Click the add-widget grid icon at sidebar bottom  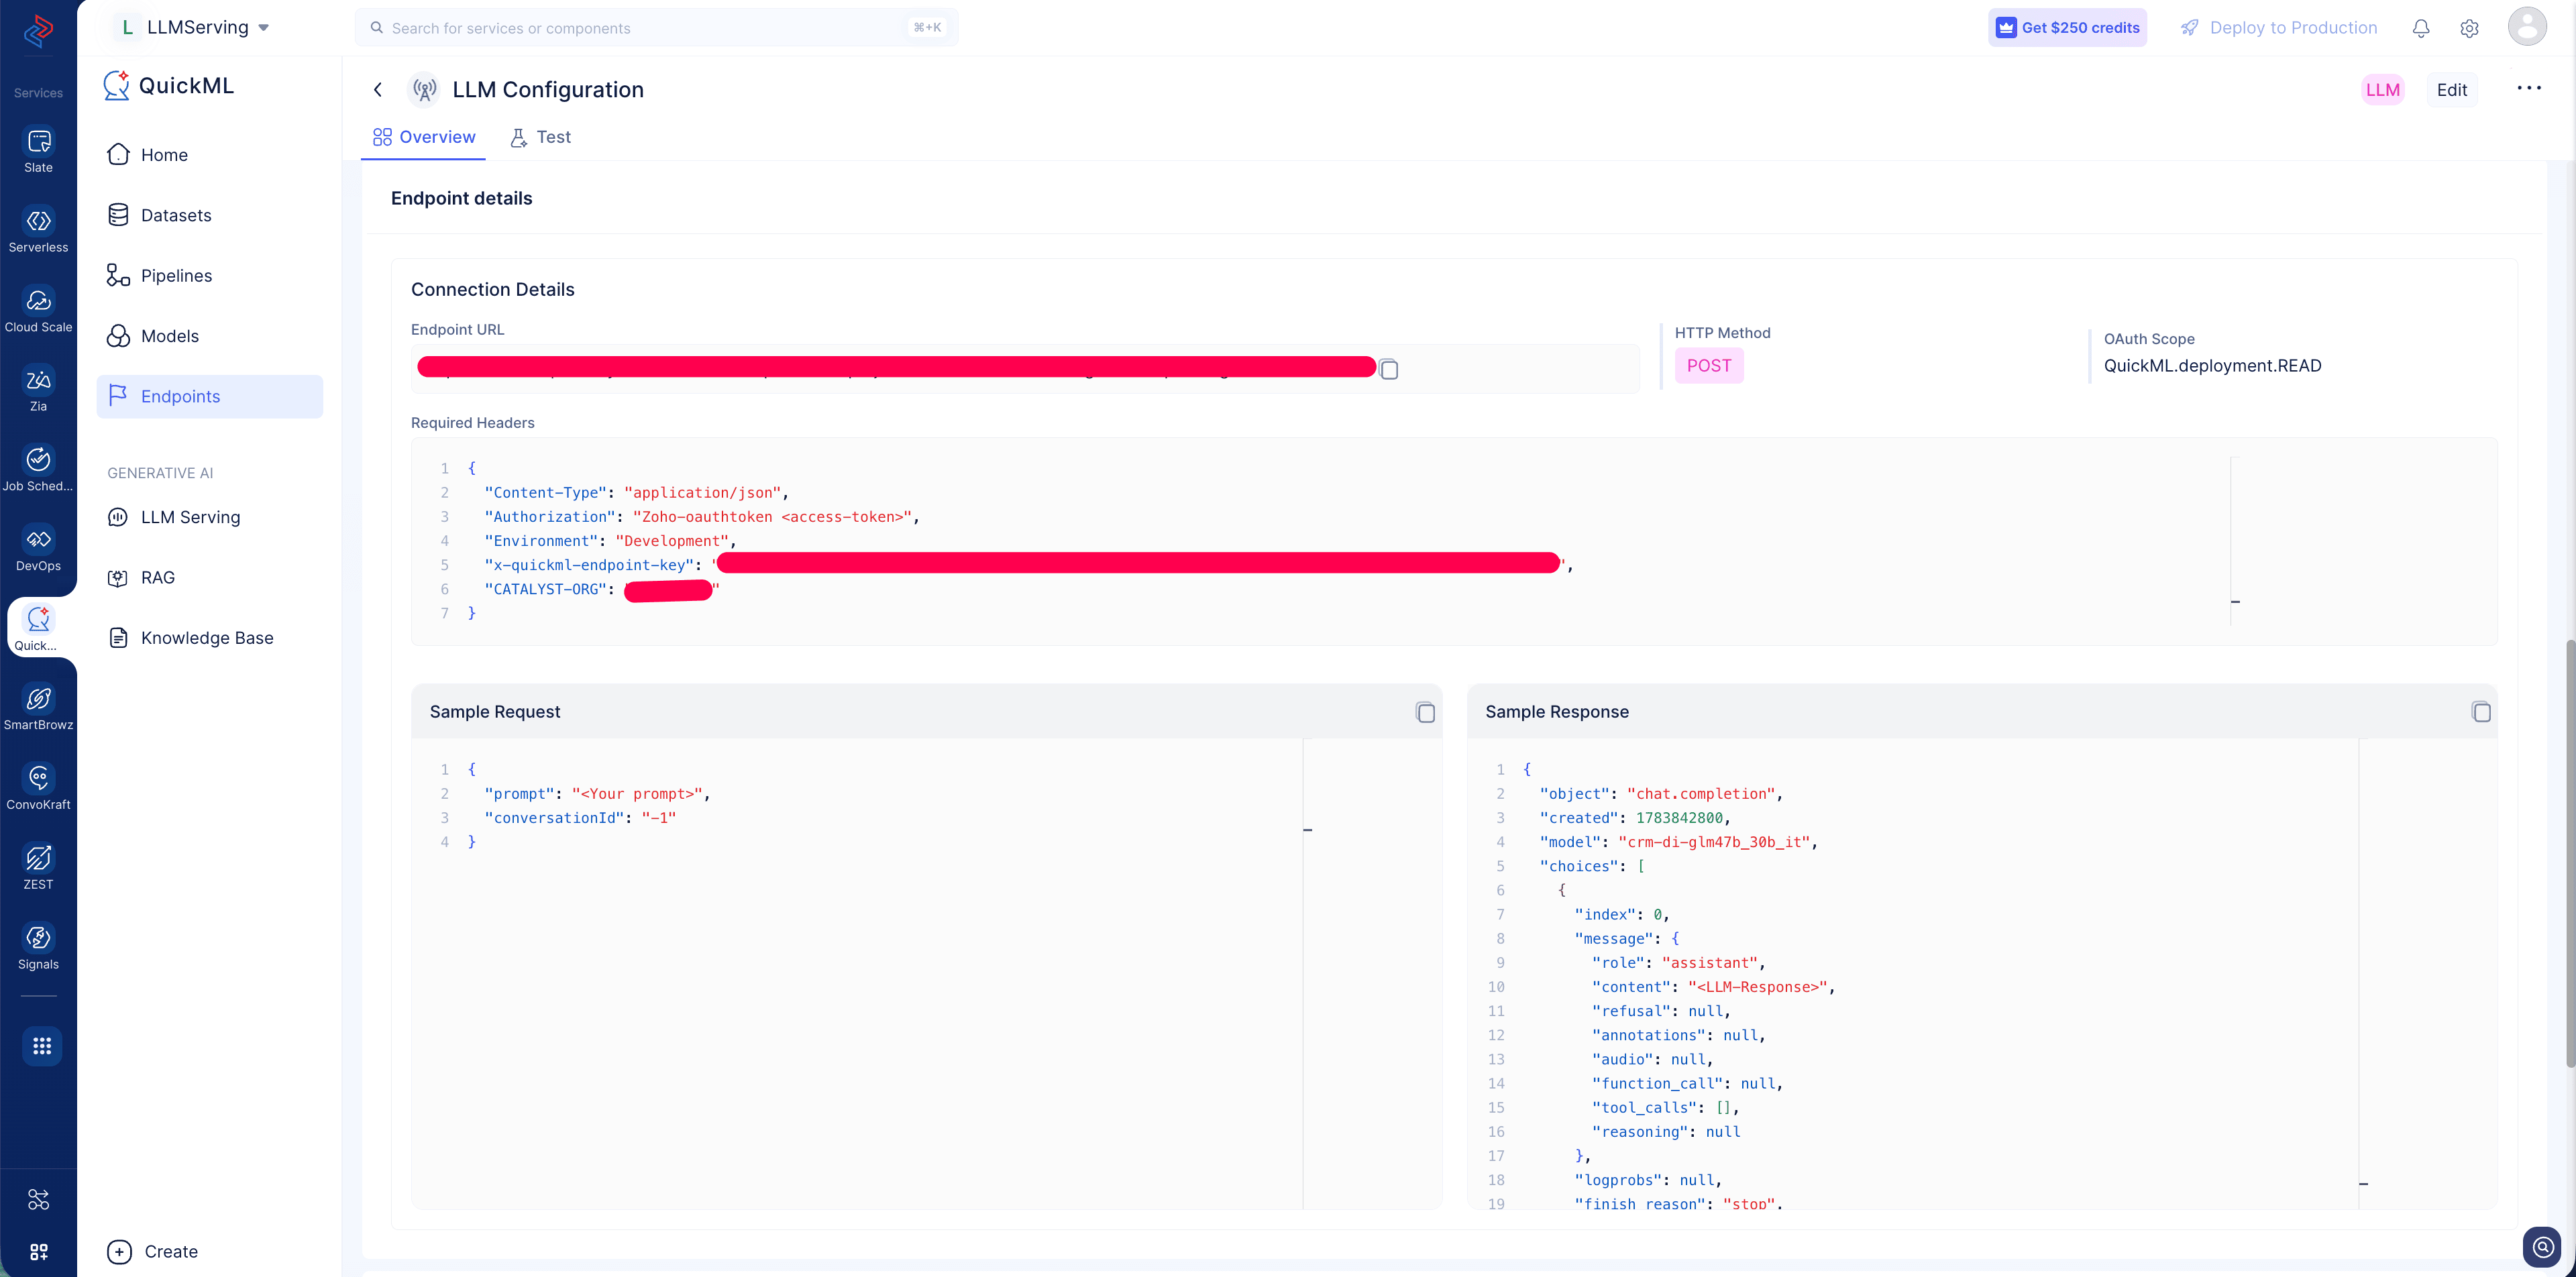tap(38, 1252)
